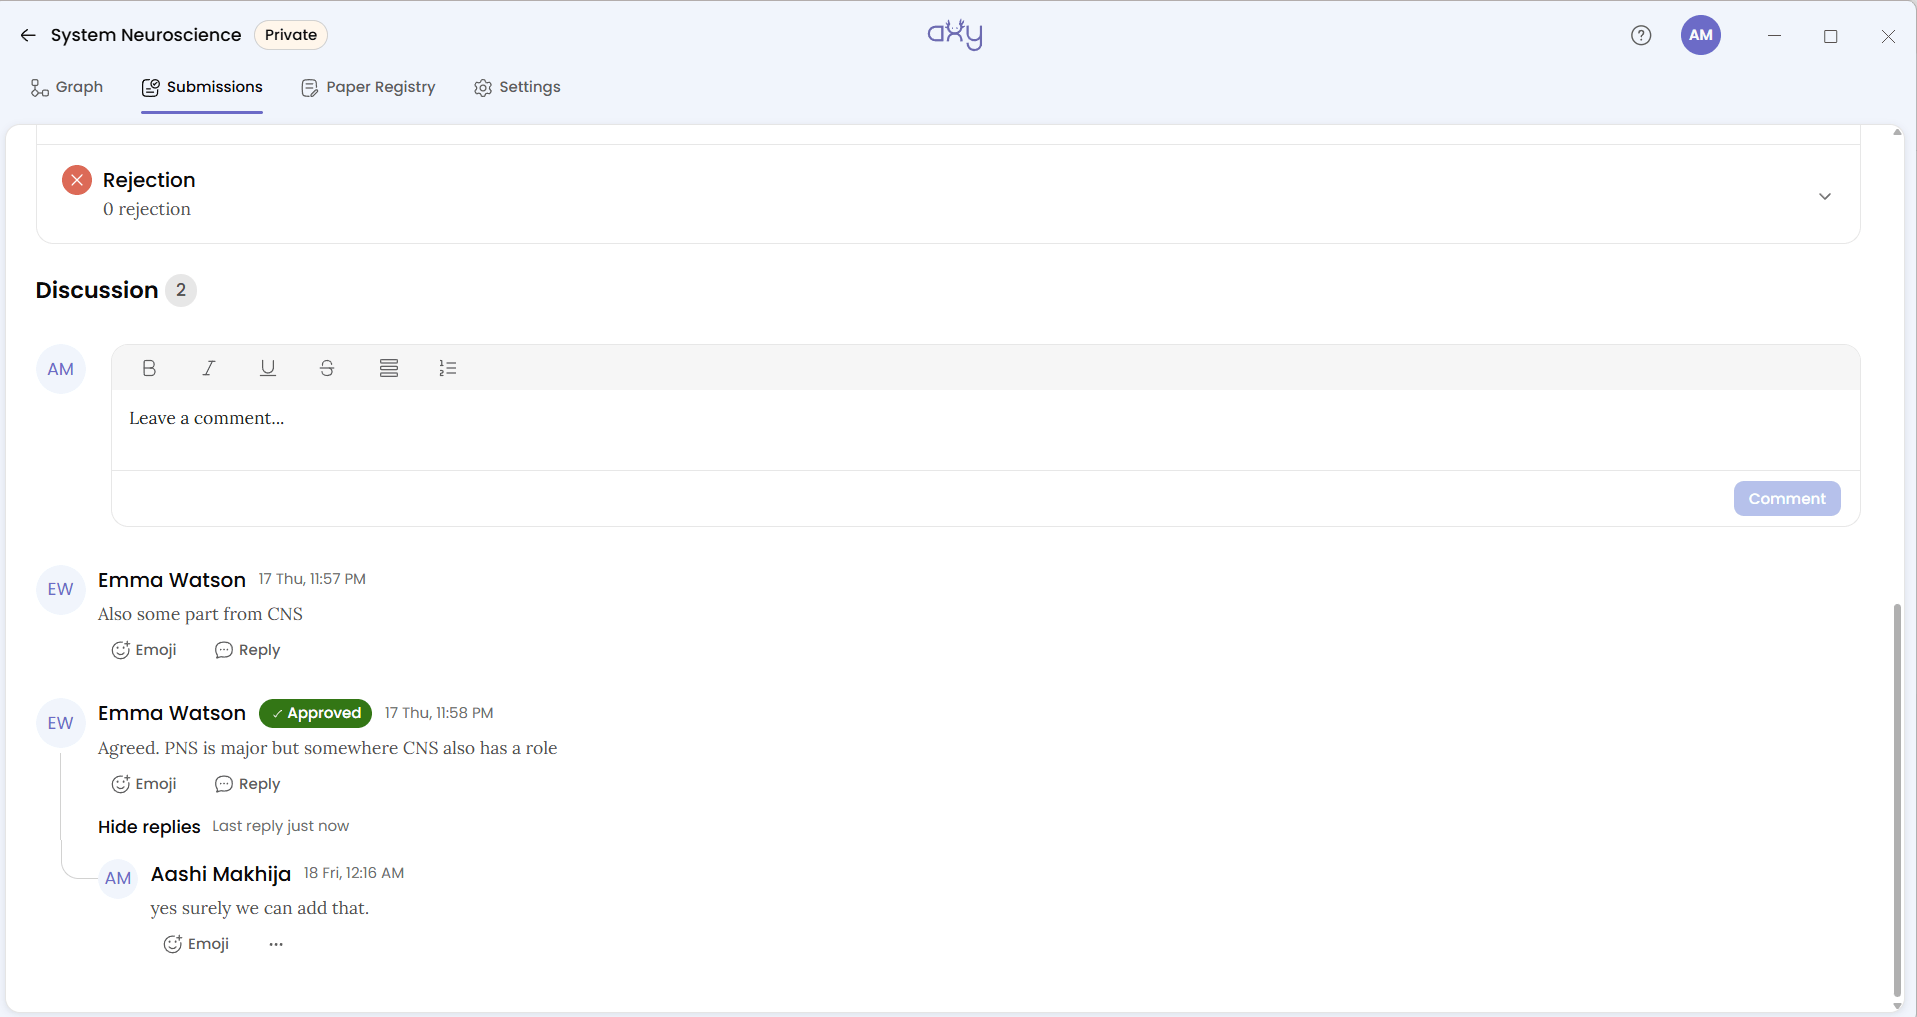
Task: Click the Discussion count badge '2'
Action: (181, 290)
